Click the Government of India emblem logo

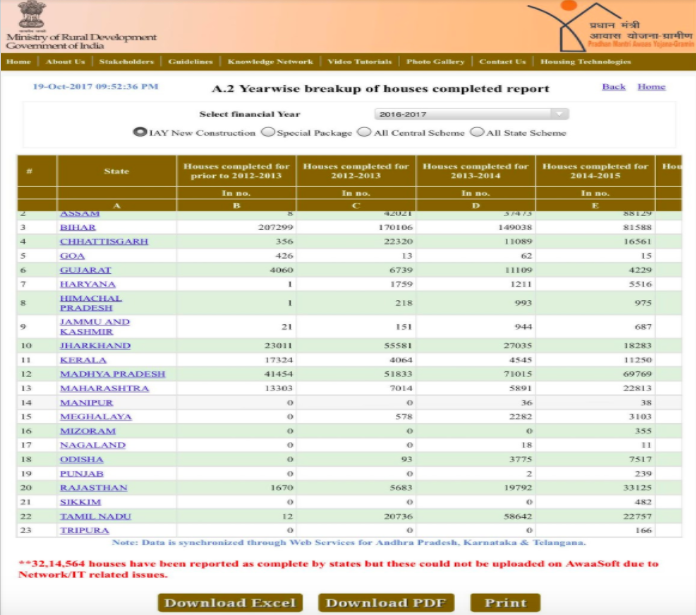[x=23, y=16]
